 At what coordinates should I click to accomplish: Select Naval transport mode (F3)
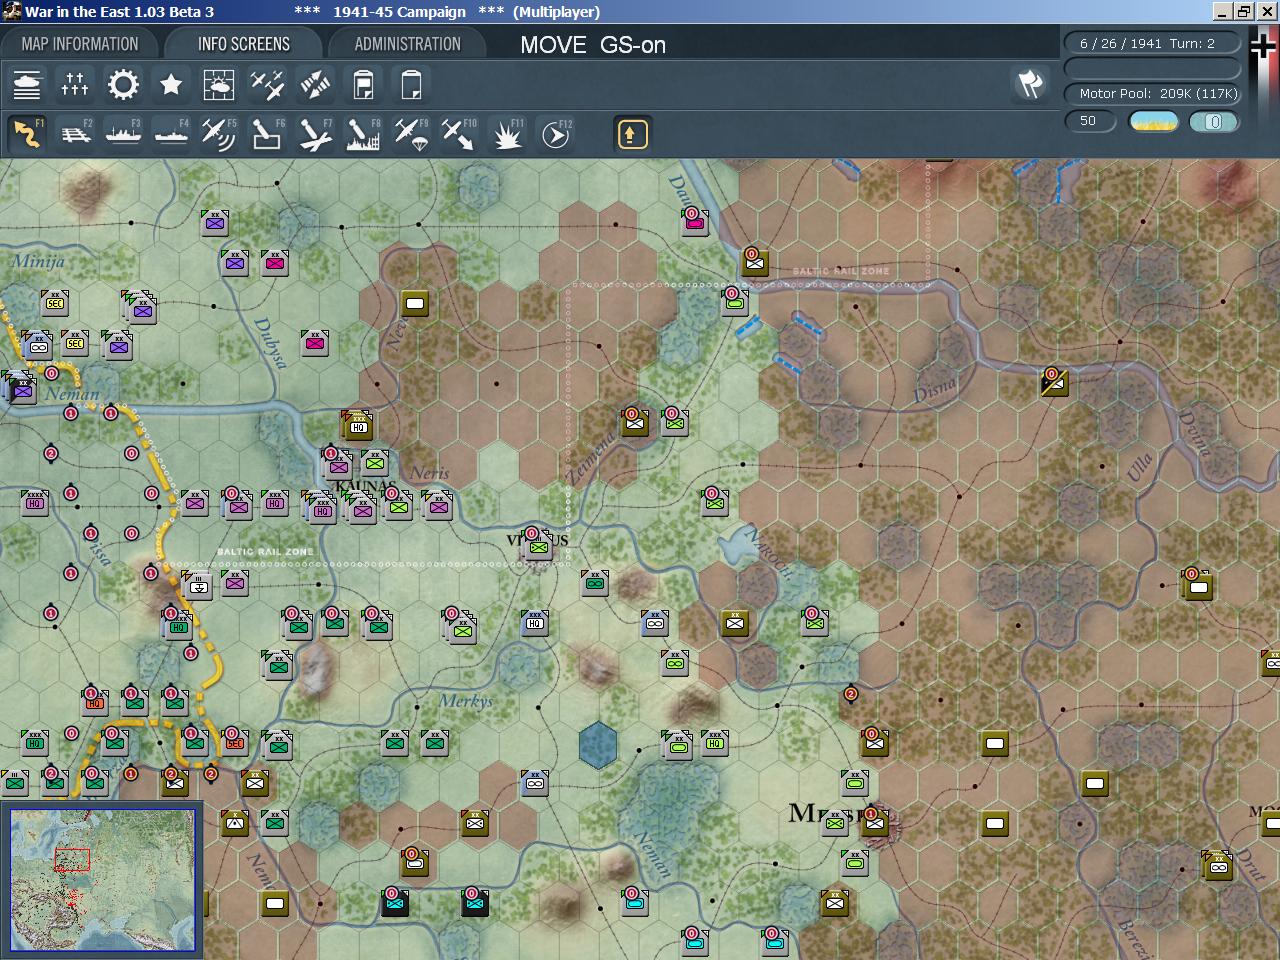(x=123, y=134)
